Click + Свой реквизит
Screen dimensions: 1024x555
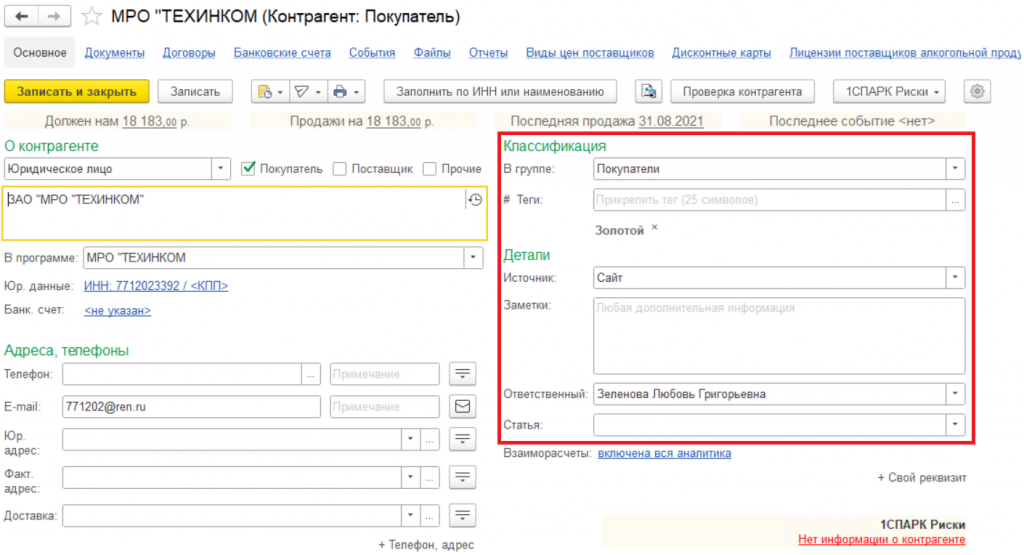(x=921, y=478)
